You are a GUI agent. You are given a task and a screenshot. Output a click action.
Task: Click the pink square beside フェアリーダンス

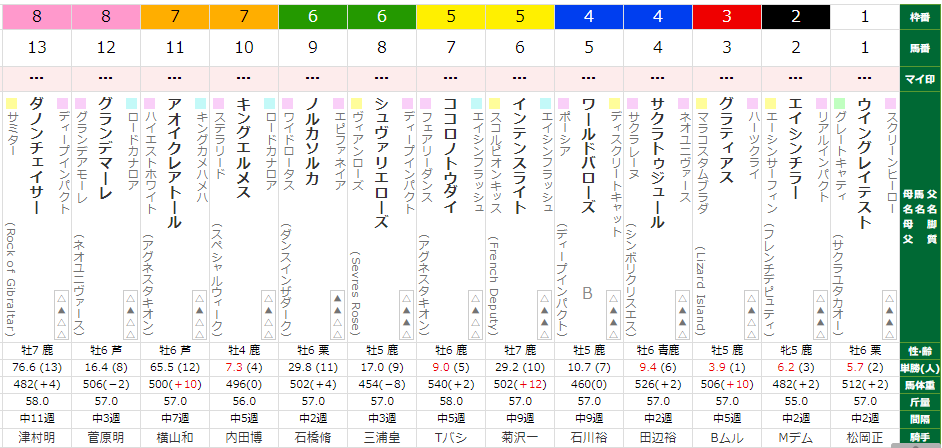(425, 103)
